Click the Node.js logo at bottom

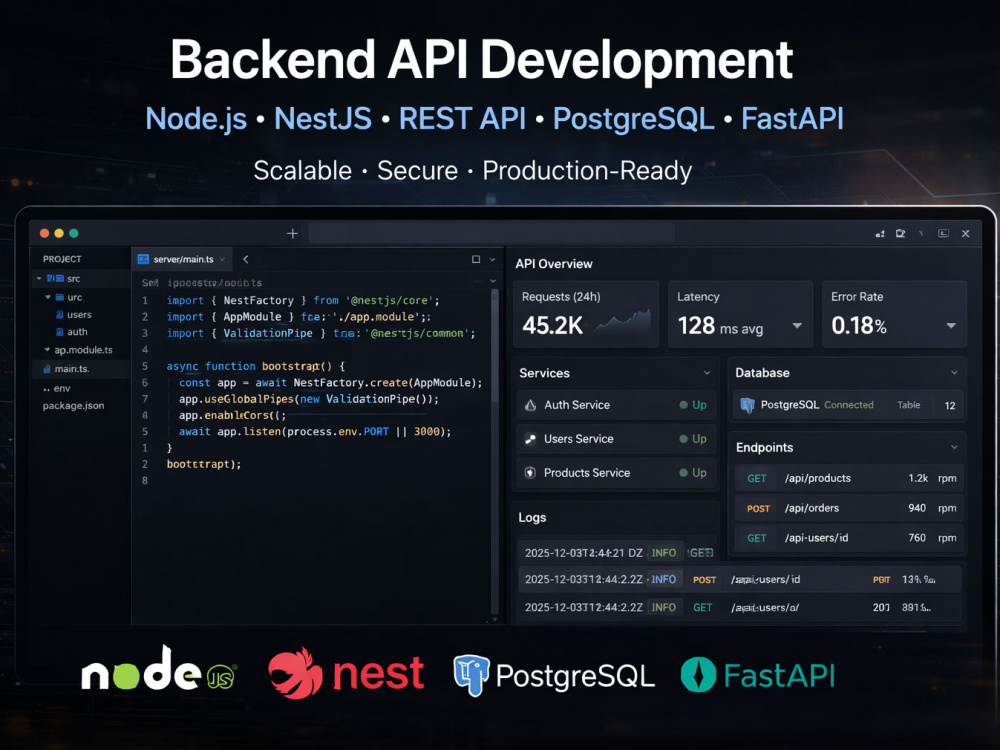click(x=159, y=670)
